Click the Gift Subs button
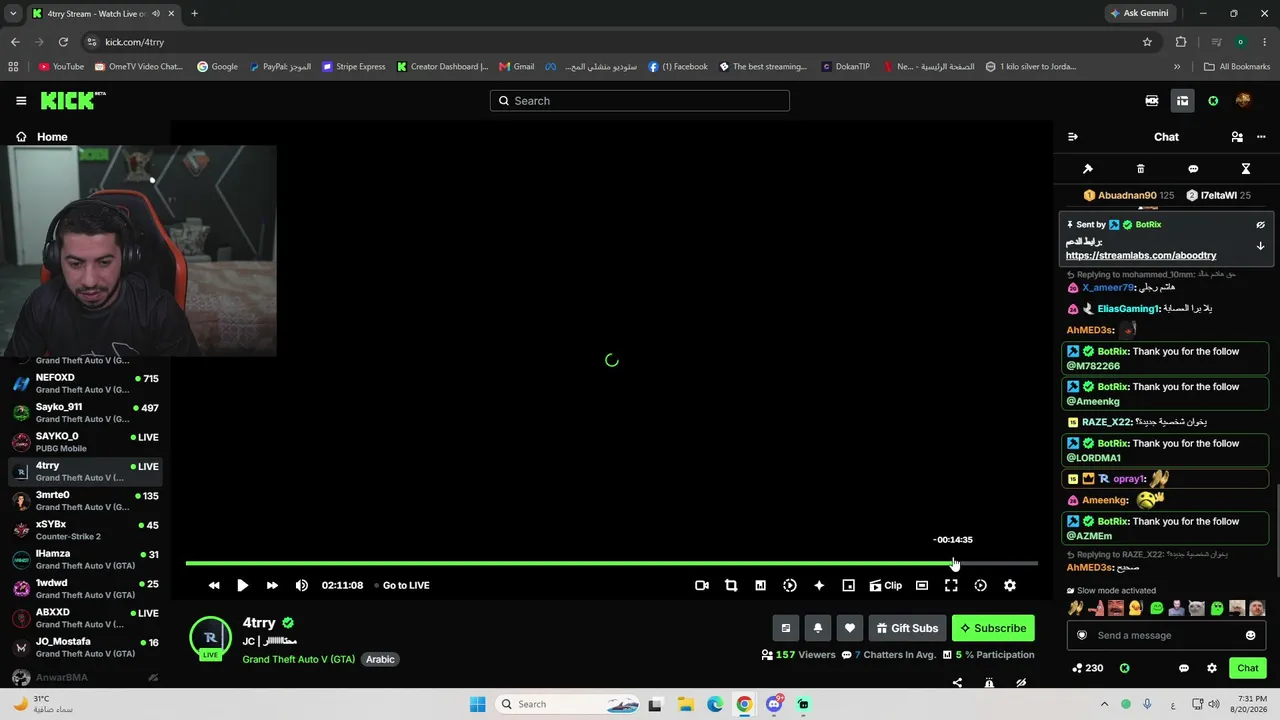1280x720 pixels. [x=907, y=628]
